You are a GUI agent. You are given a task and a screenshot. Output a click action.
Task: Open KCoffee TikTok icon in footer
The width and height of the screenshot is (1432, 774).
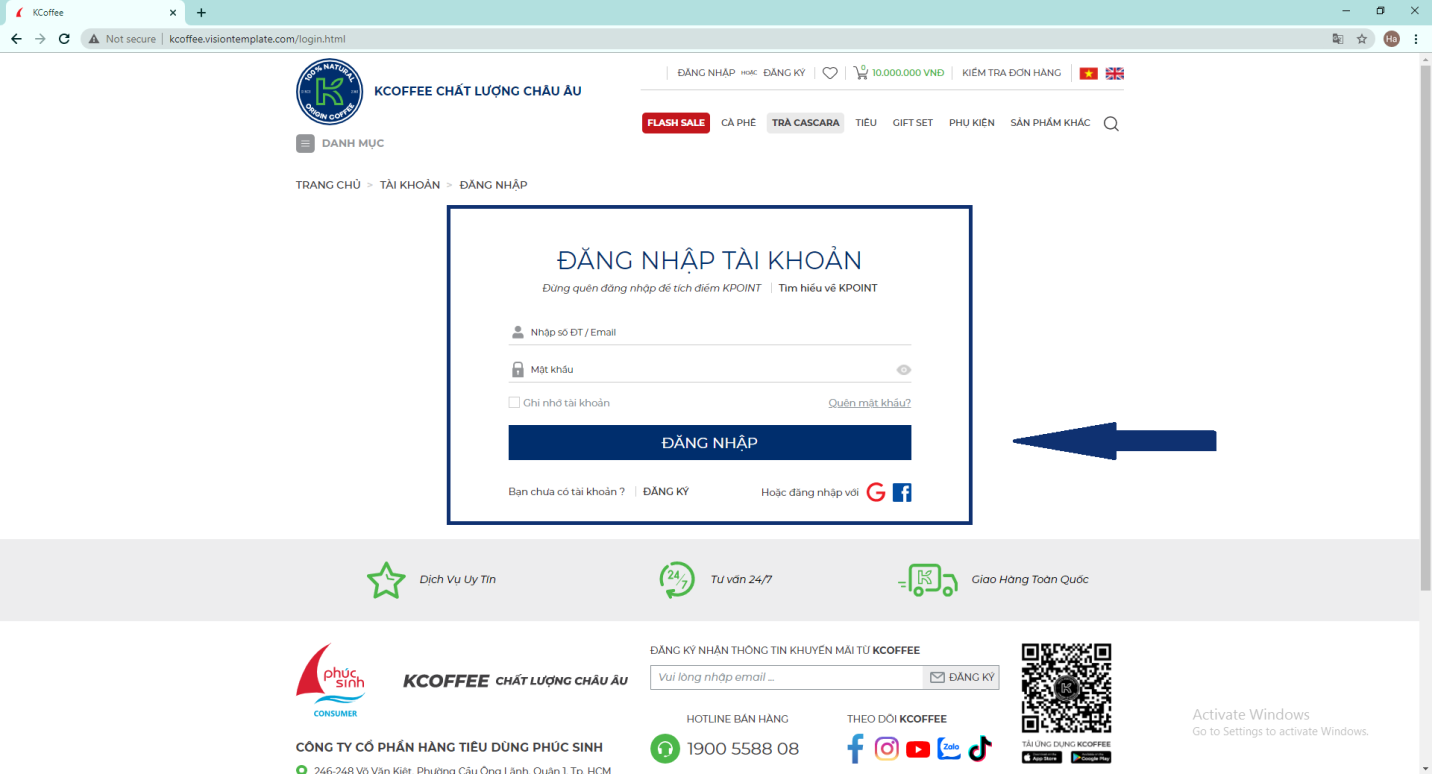click(980, 749)
